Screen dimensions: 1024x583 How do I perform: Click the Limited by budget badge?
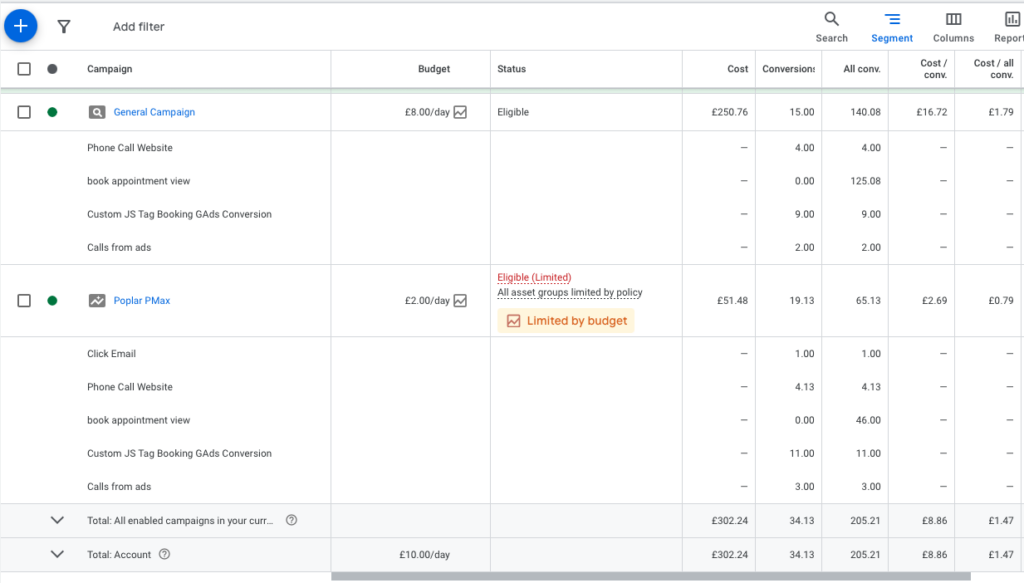566,321
